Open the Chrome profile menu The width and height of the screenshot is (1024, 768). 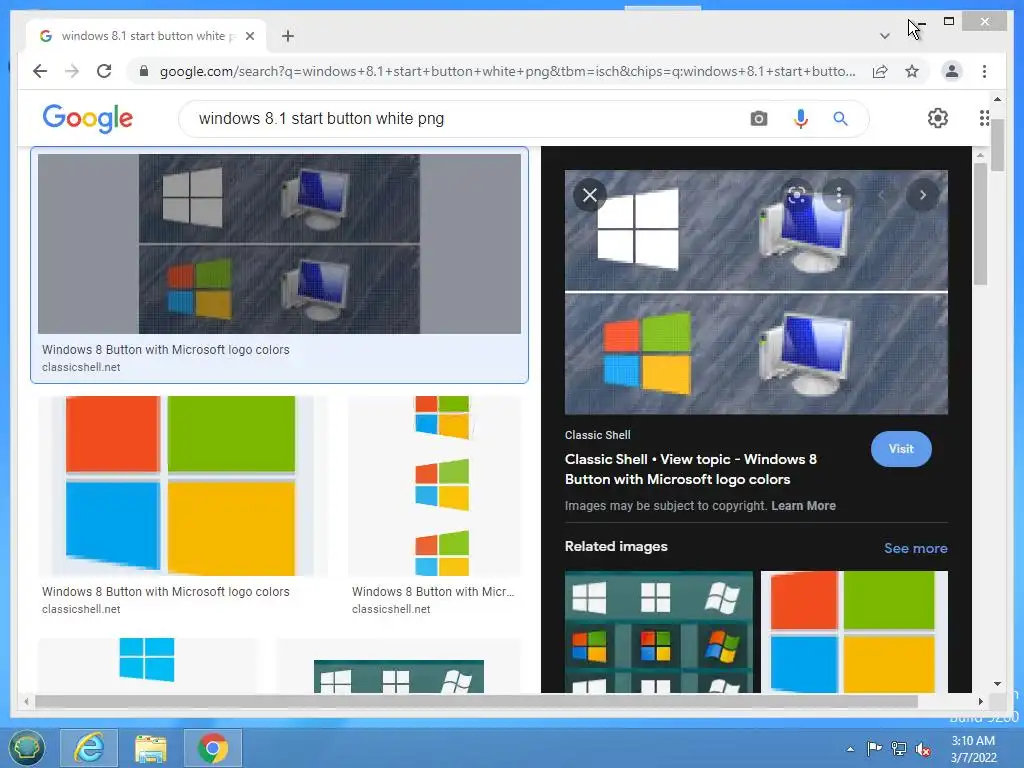click(x=952, y=71)
